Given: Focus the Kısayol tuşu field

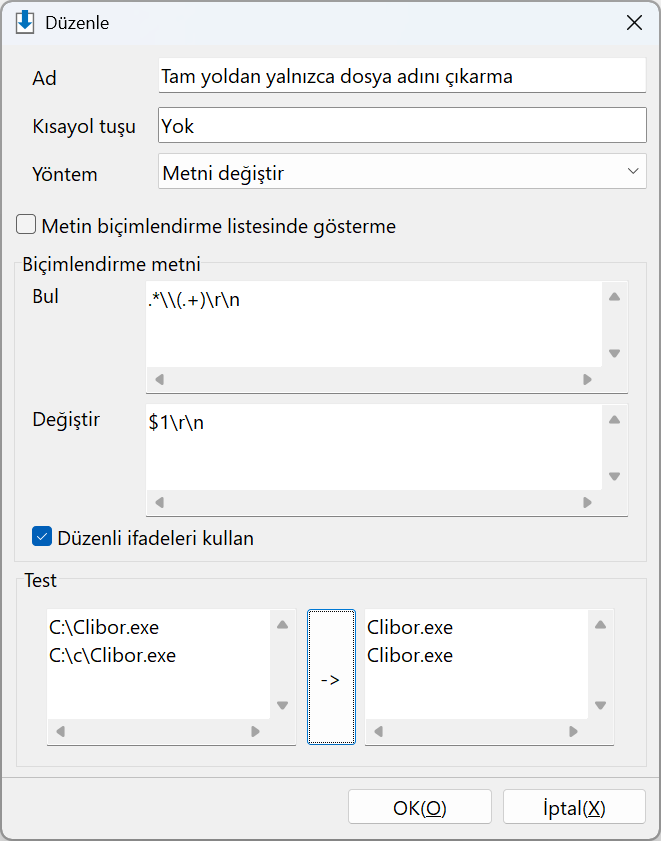Looking at the screenshot, I should [402, 126].
